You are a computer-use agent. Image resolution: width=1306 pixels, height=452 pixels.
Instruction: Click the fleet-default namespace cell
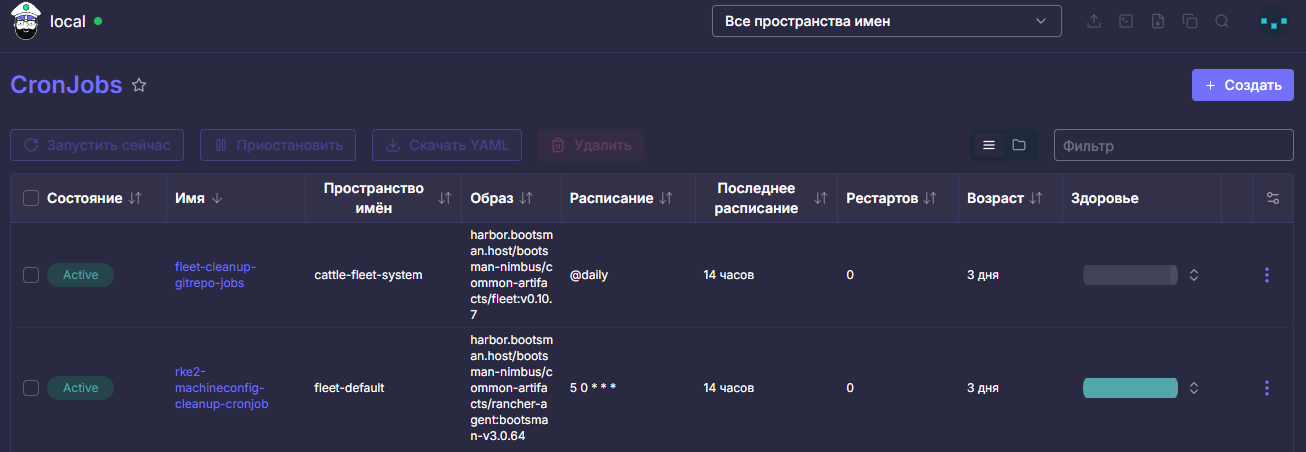point(349,388)
